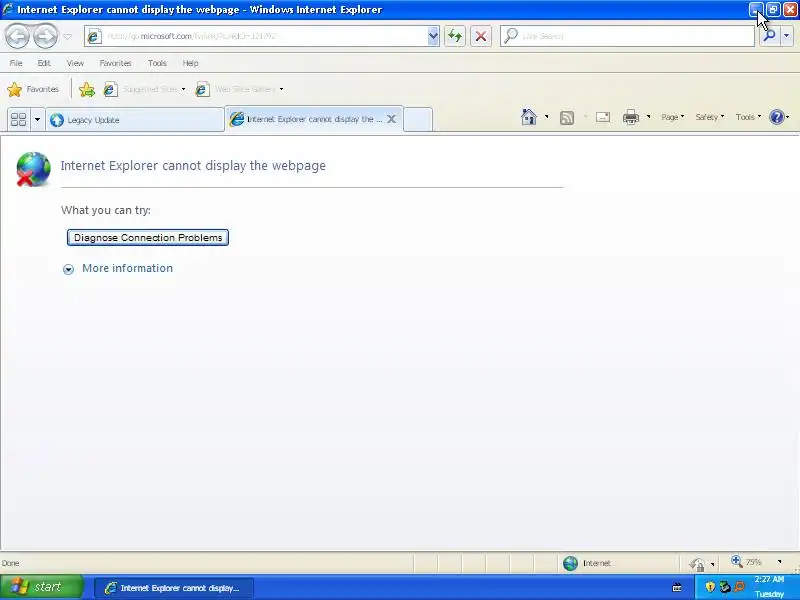Open the Edit menu
Screen dimensions: 800x600
coord(44,63)
